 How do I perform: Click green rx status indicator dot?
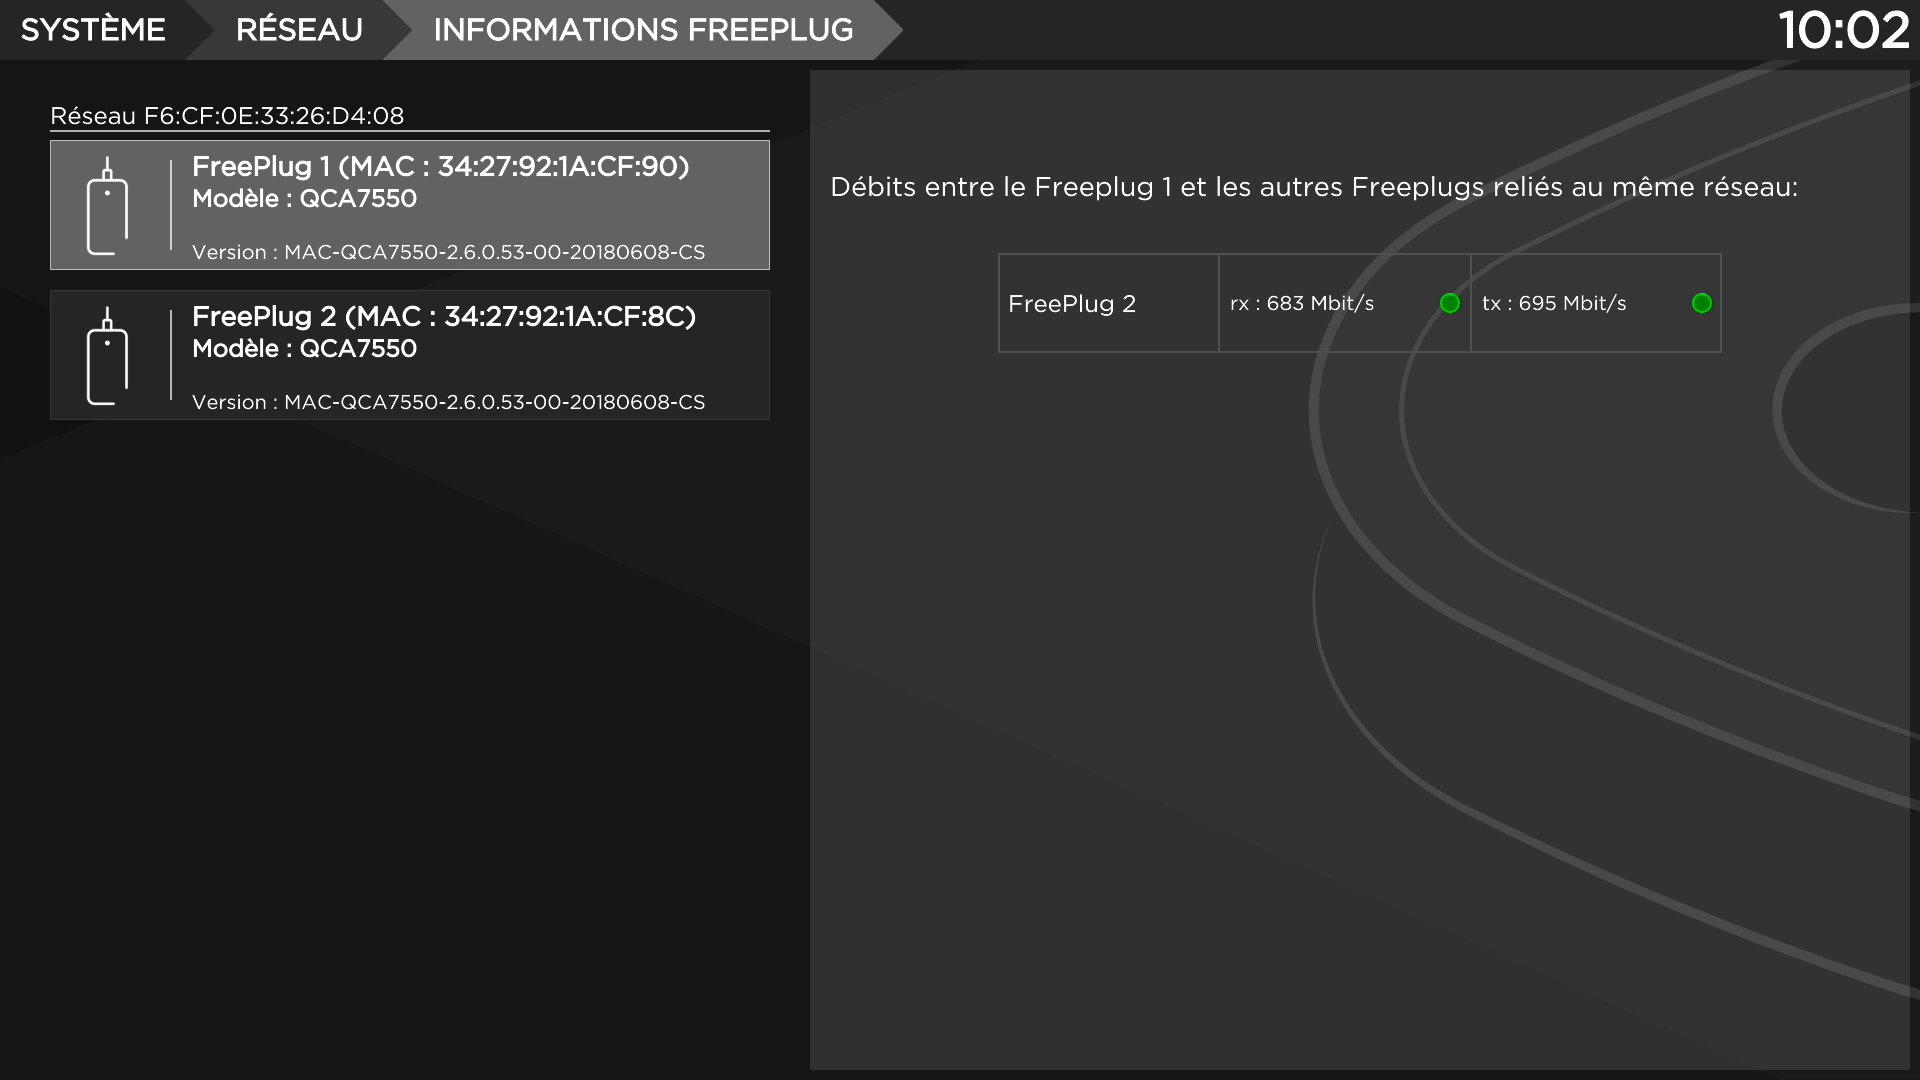1450,303
